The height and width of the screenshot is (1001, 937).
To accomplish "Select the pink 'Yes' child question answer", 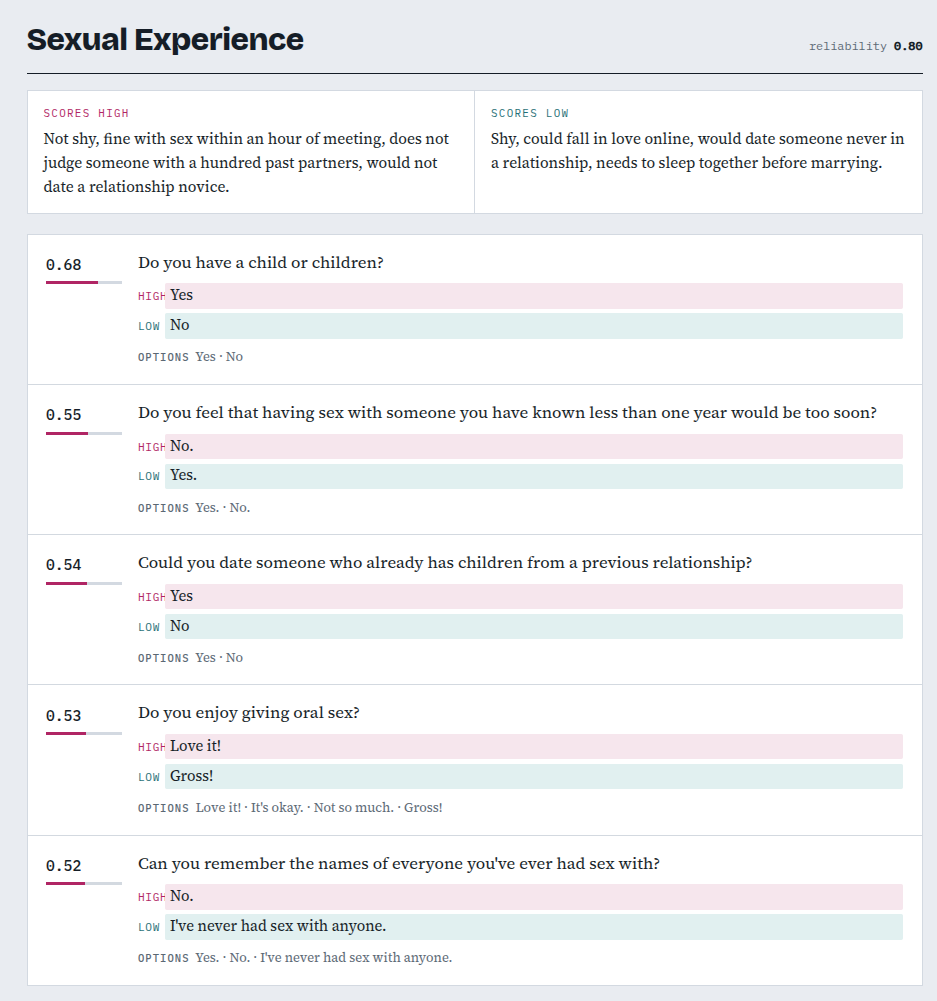I will (x=534, y=296).
